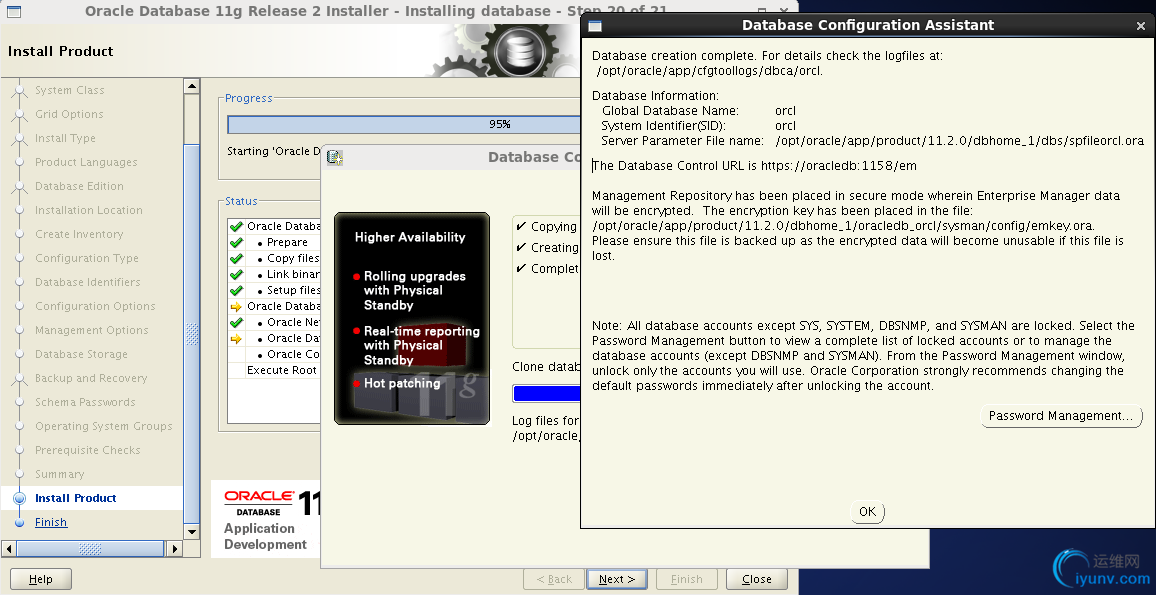
Task: Click the Copying checkmark step row
Action: pos(547,226)
